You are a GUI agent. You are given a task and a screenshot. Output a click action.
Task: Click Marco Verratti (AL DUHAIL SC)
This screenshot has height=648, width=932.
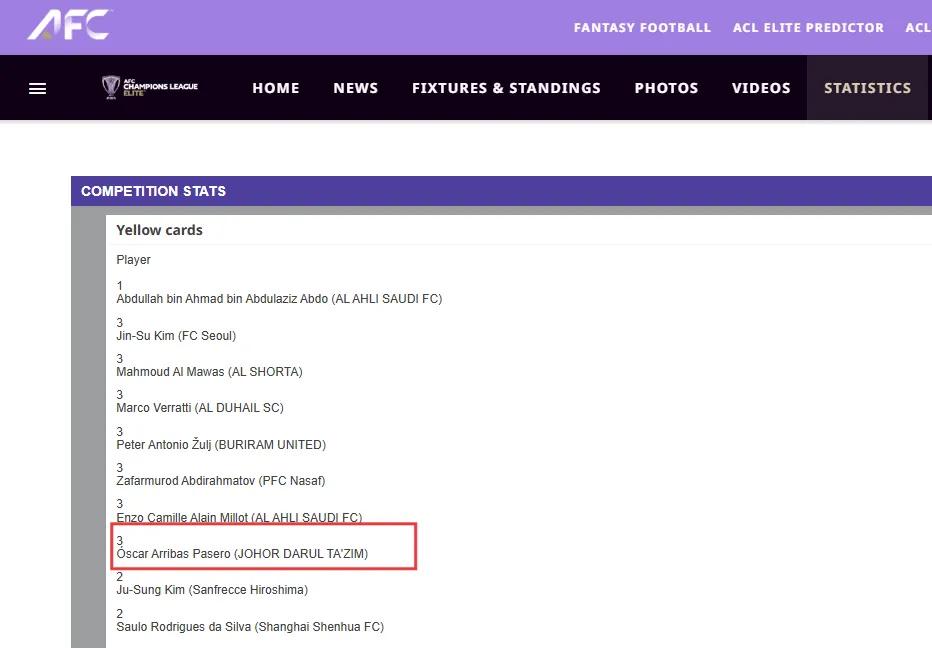tap(200, 408)
